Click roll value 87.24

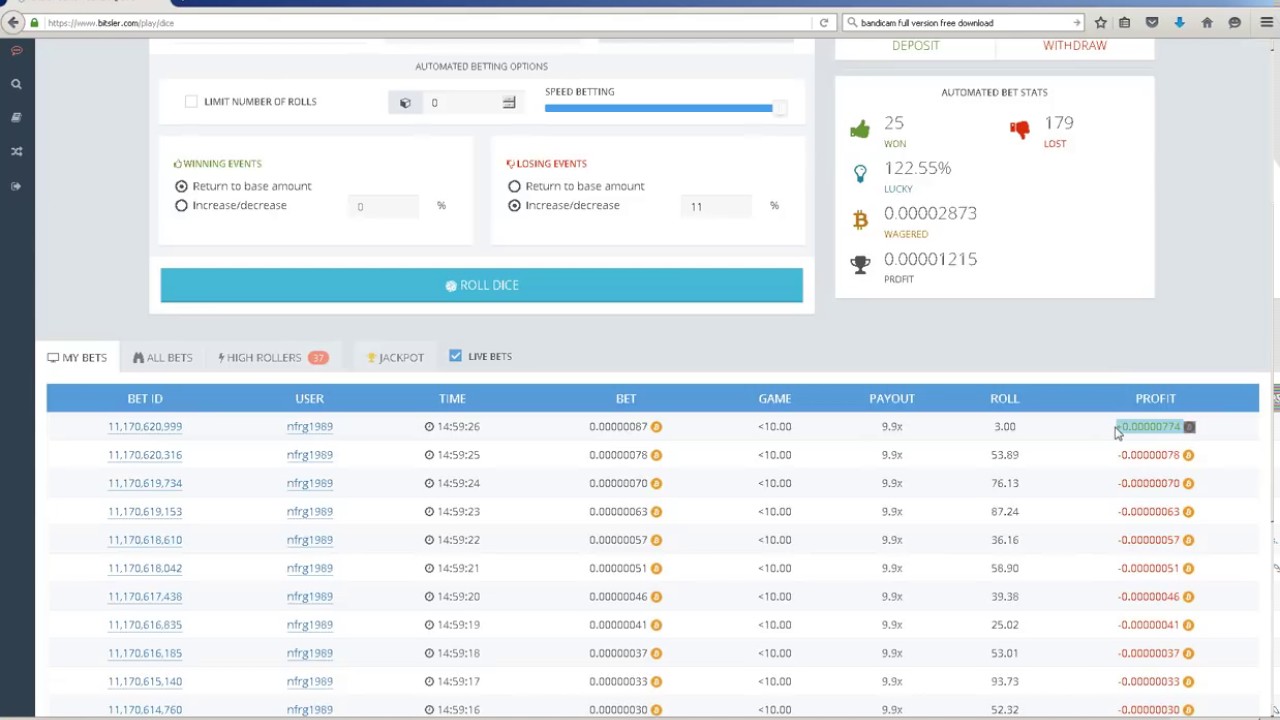click(x=1004, y=511)
